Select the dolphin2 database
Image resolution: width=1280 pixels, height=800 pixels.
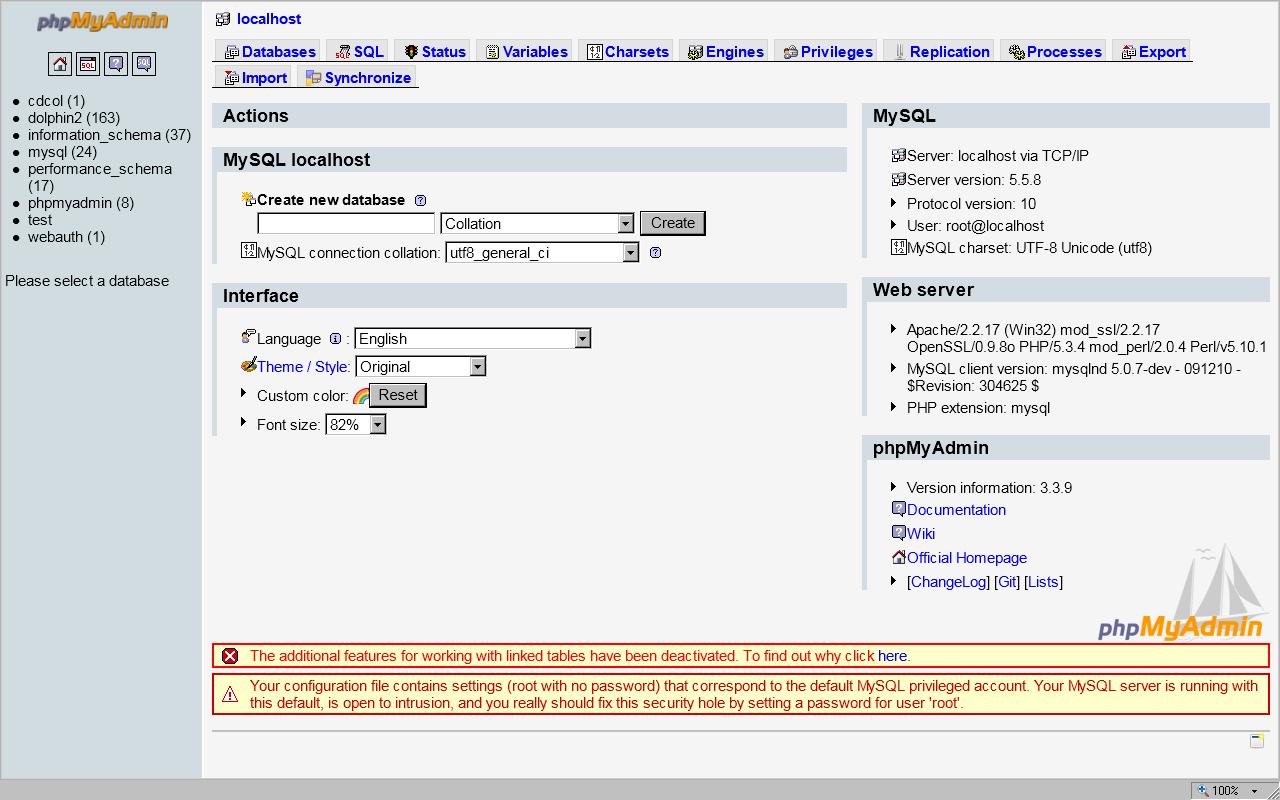[x=74, y=118]
